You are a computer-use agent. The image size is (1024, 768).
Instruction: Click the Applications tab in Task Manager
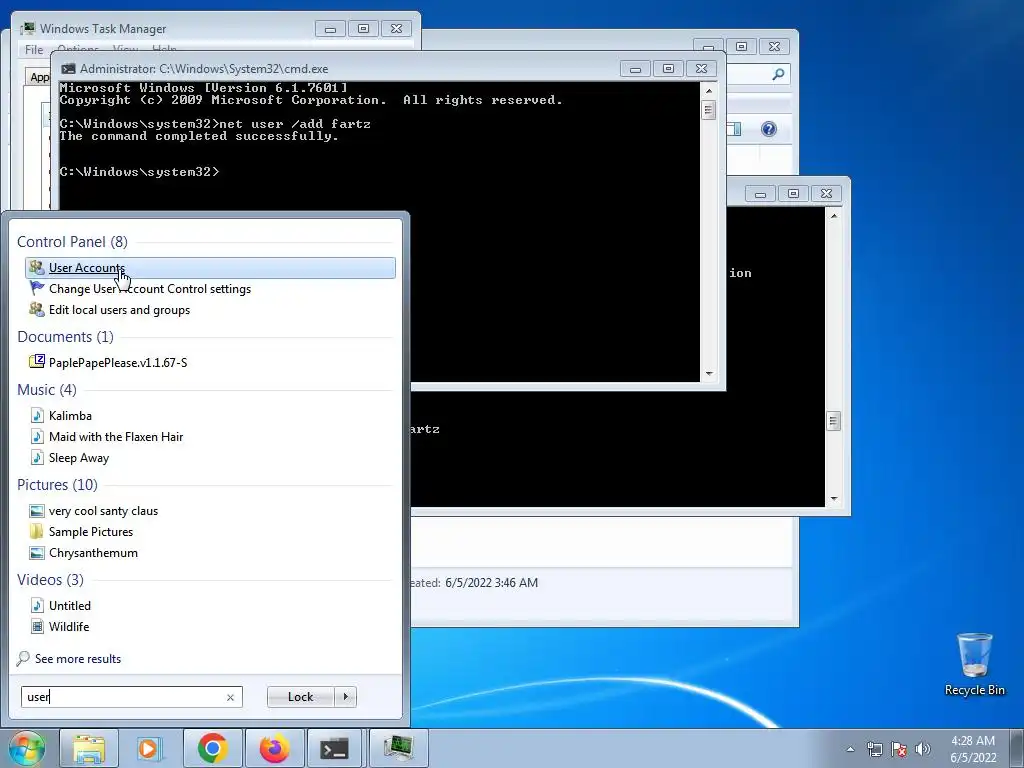(39, 77)
